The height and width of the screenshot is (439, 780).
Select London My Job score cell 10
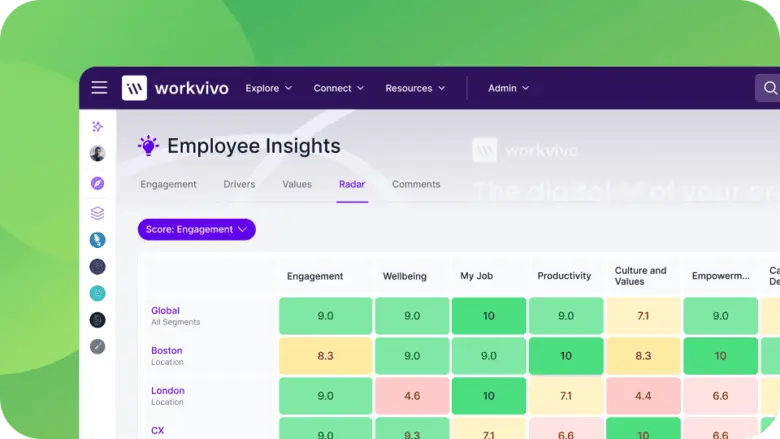click(x=488, y=396)
